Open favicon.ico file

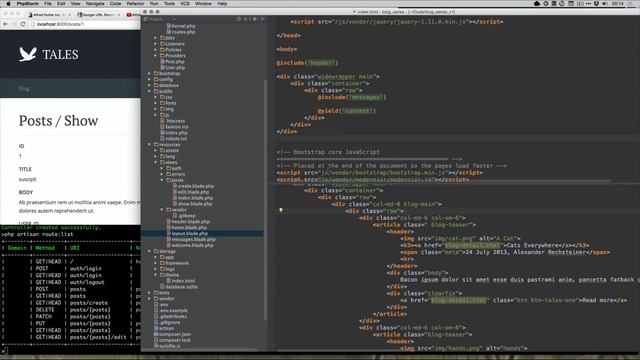[174, 127]
